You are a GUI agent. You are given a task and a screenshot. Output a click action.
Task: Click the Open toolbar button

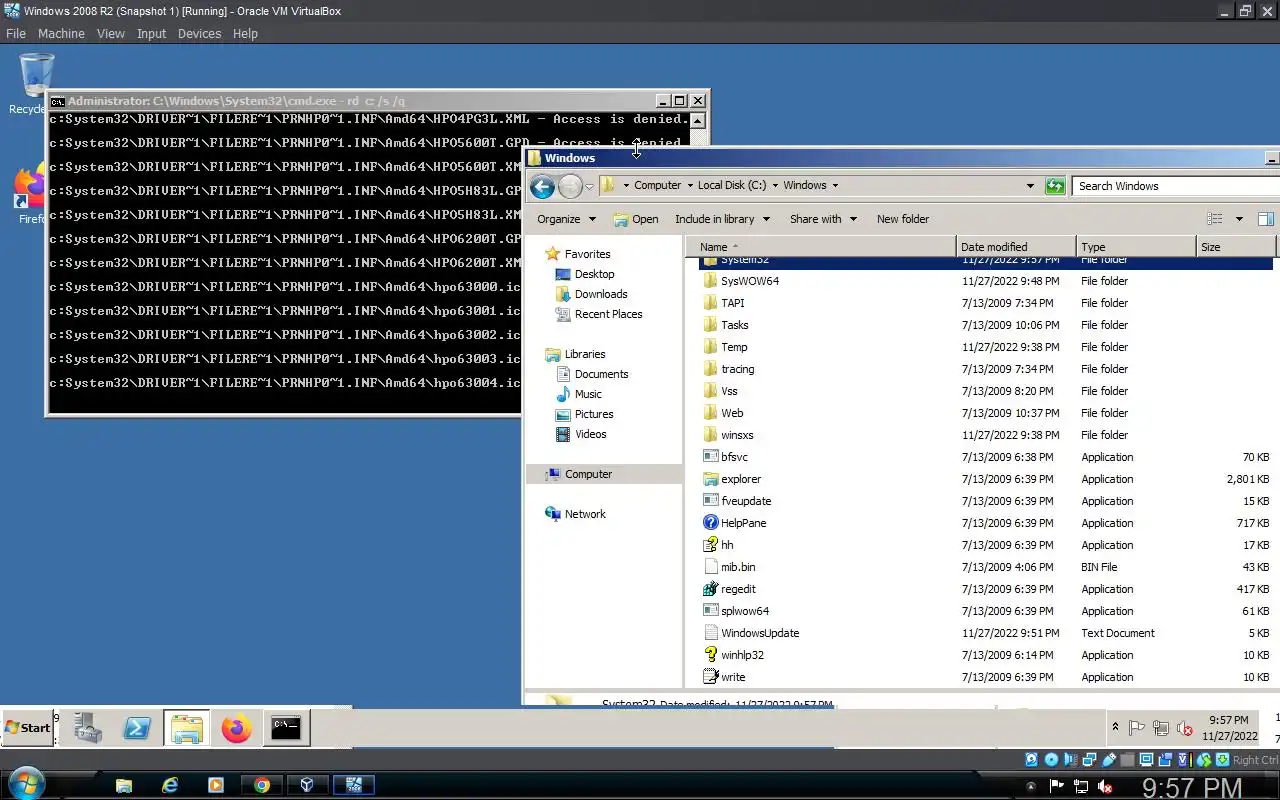tap(636, 219)
